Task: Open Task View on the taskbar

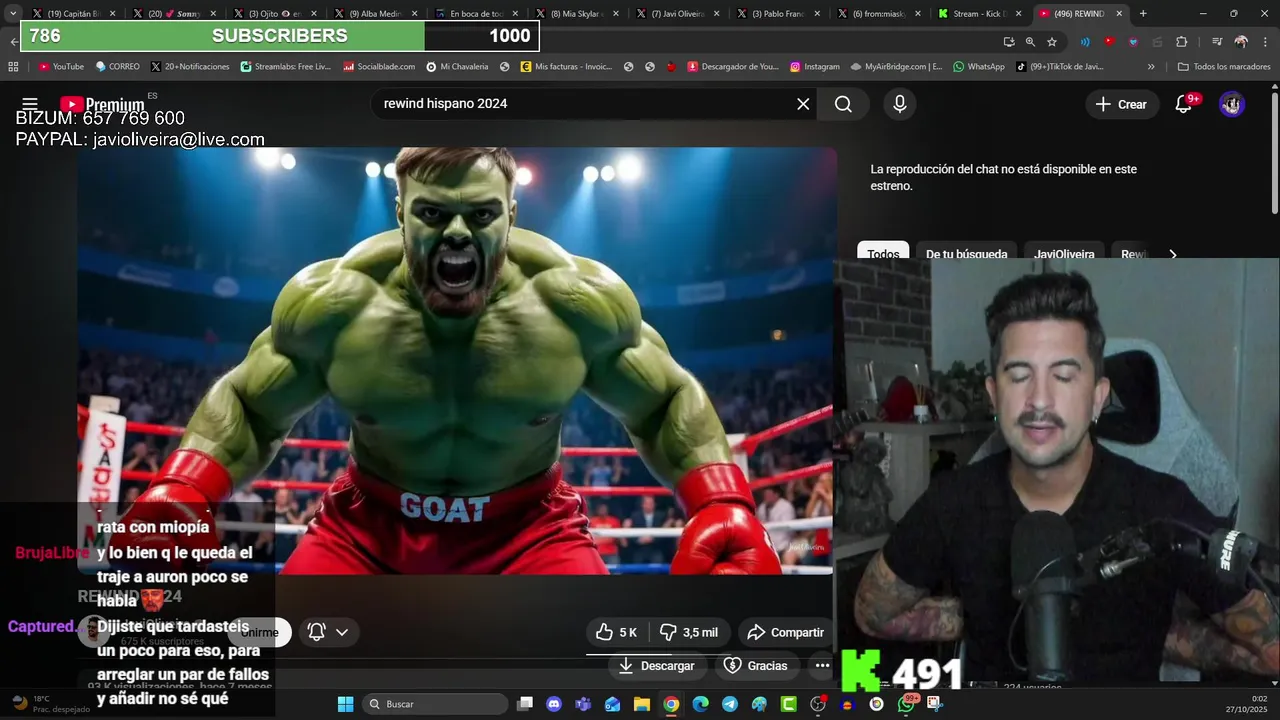Action: 525,704
